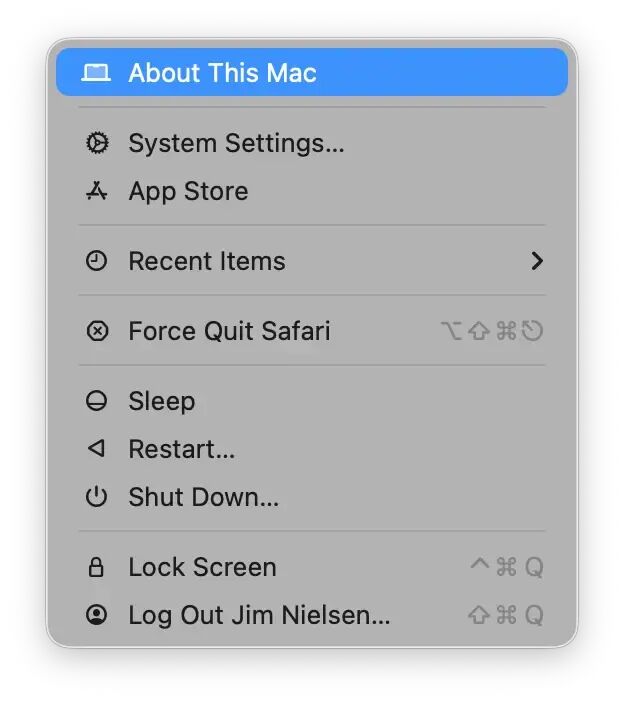Click the user avatar icon beside Log Out
Viewport: 624px width, 702px height.
point(97,615)
